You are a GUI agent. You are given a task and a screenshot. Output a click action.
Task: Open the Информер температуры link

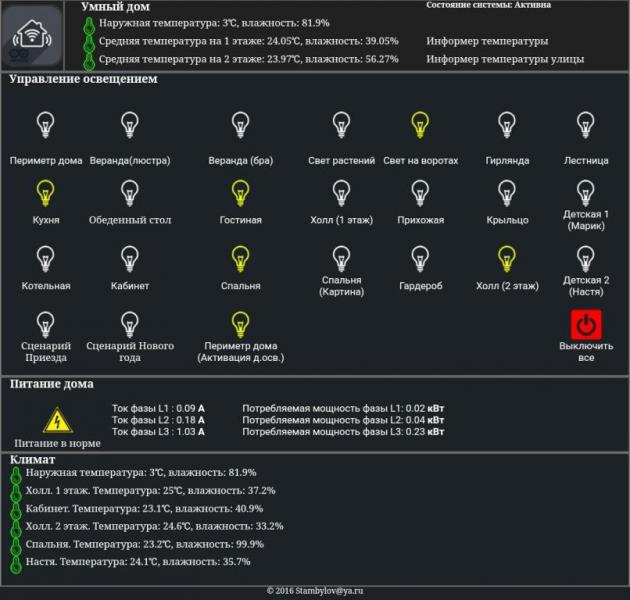pos(487,41)
